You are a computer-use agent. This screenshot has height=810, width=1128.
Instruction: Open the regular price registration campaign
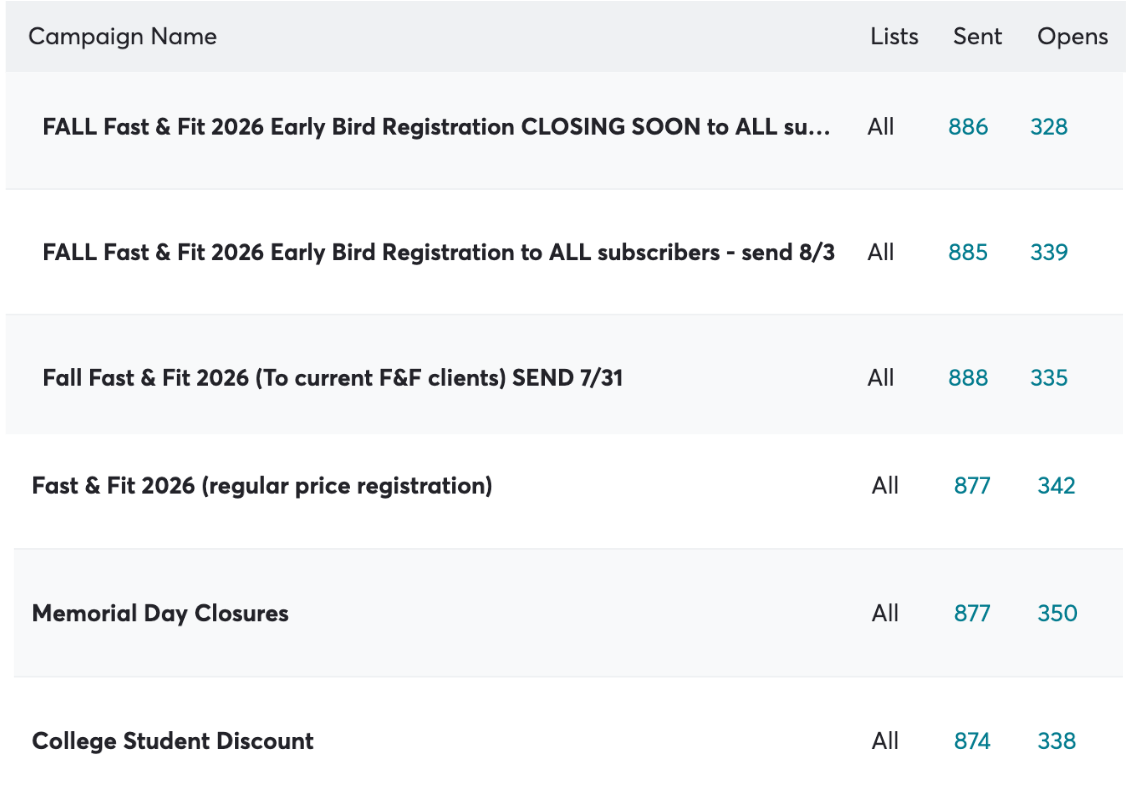point(262,486)
